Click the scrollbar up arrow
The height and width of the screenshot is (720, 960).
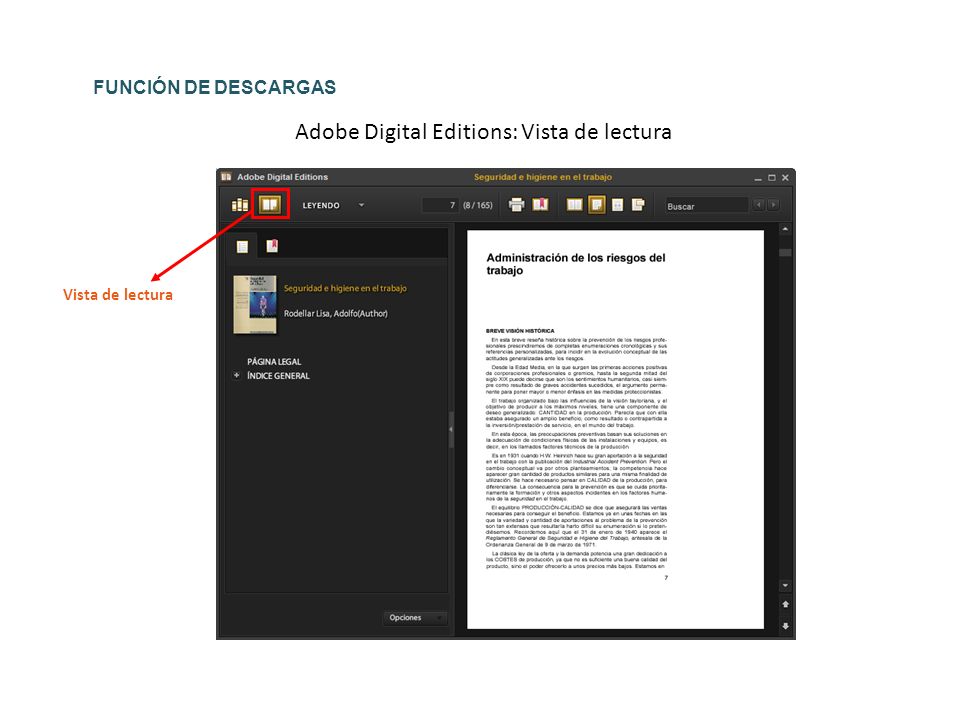(x=785, y=230)
